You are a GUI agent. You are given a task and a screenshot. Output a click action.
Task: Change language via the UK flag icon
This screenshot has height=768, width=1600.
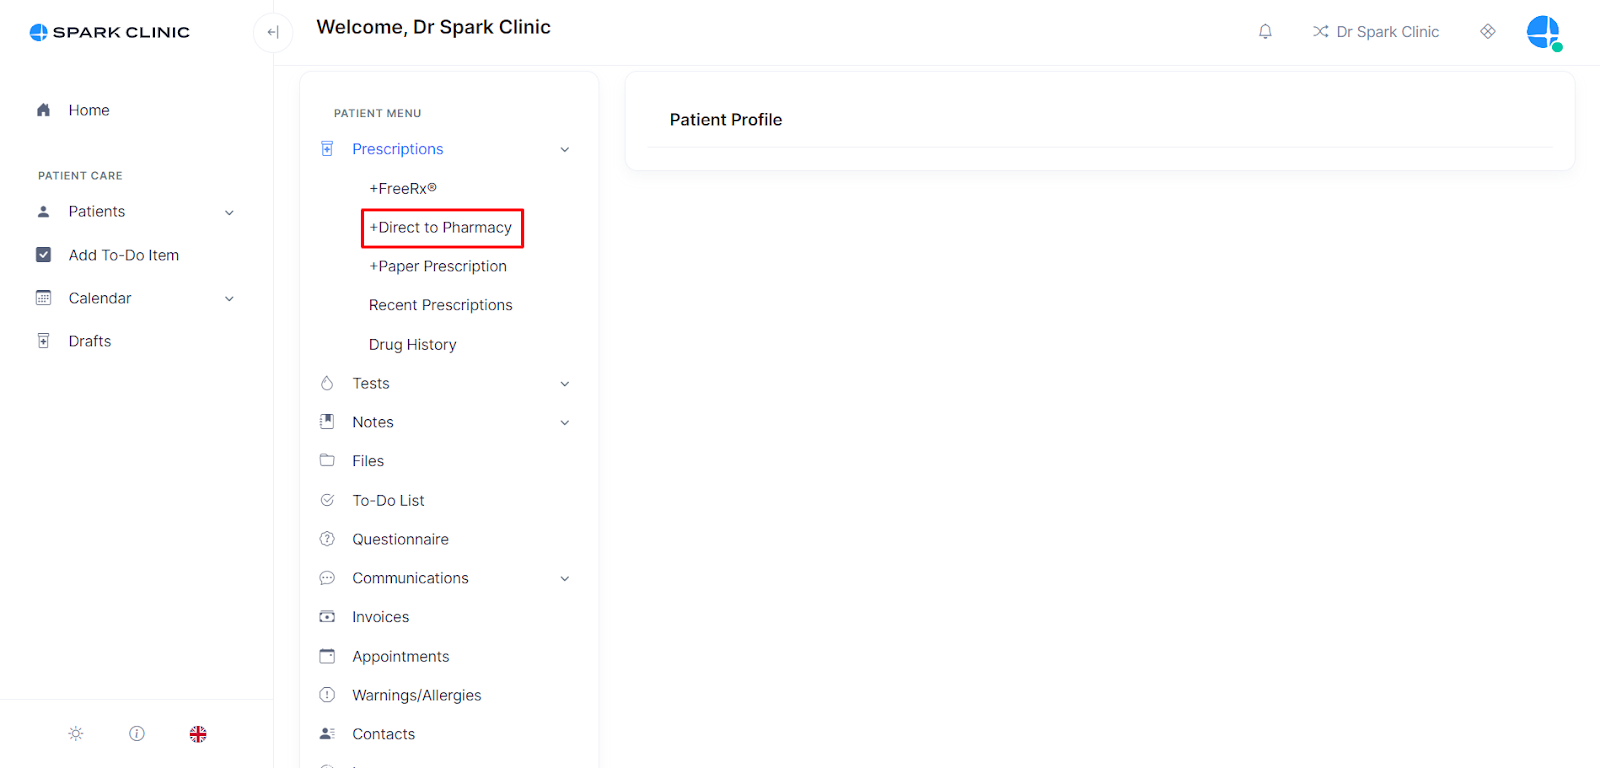[x=198, y=734]
